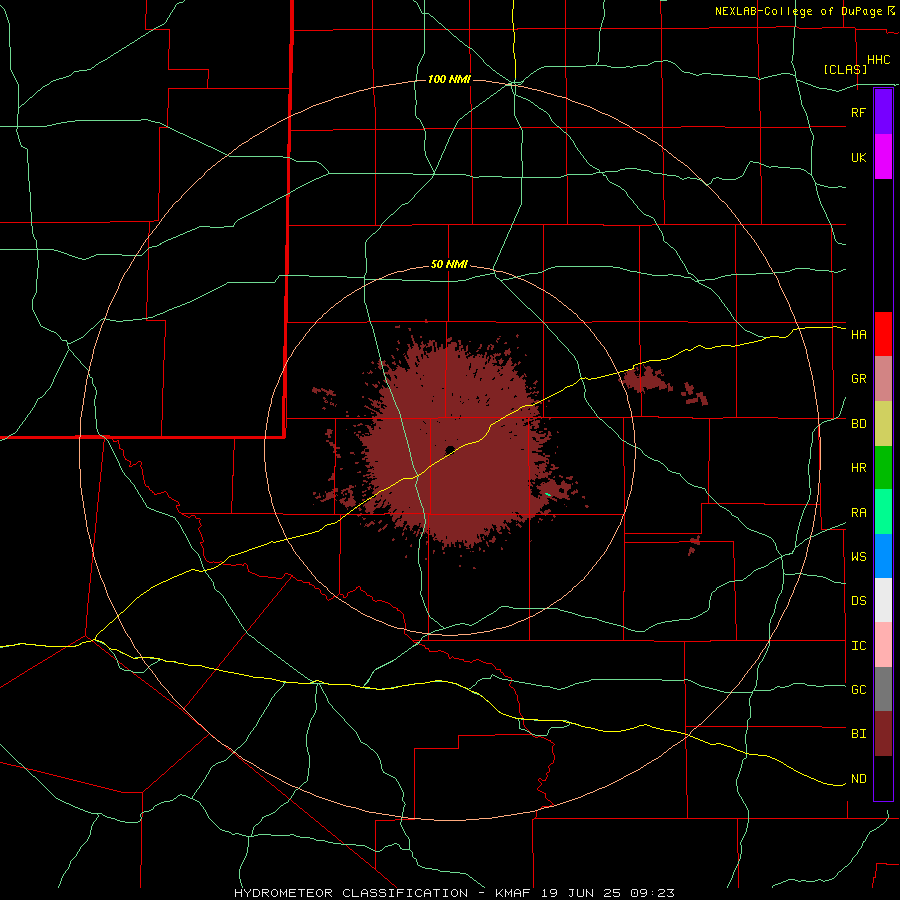Click the HA red legend swatch
Viewport: 900px width, 900px height.
click(883, 334)
